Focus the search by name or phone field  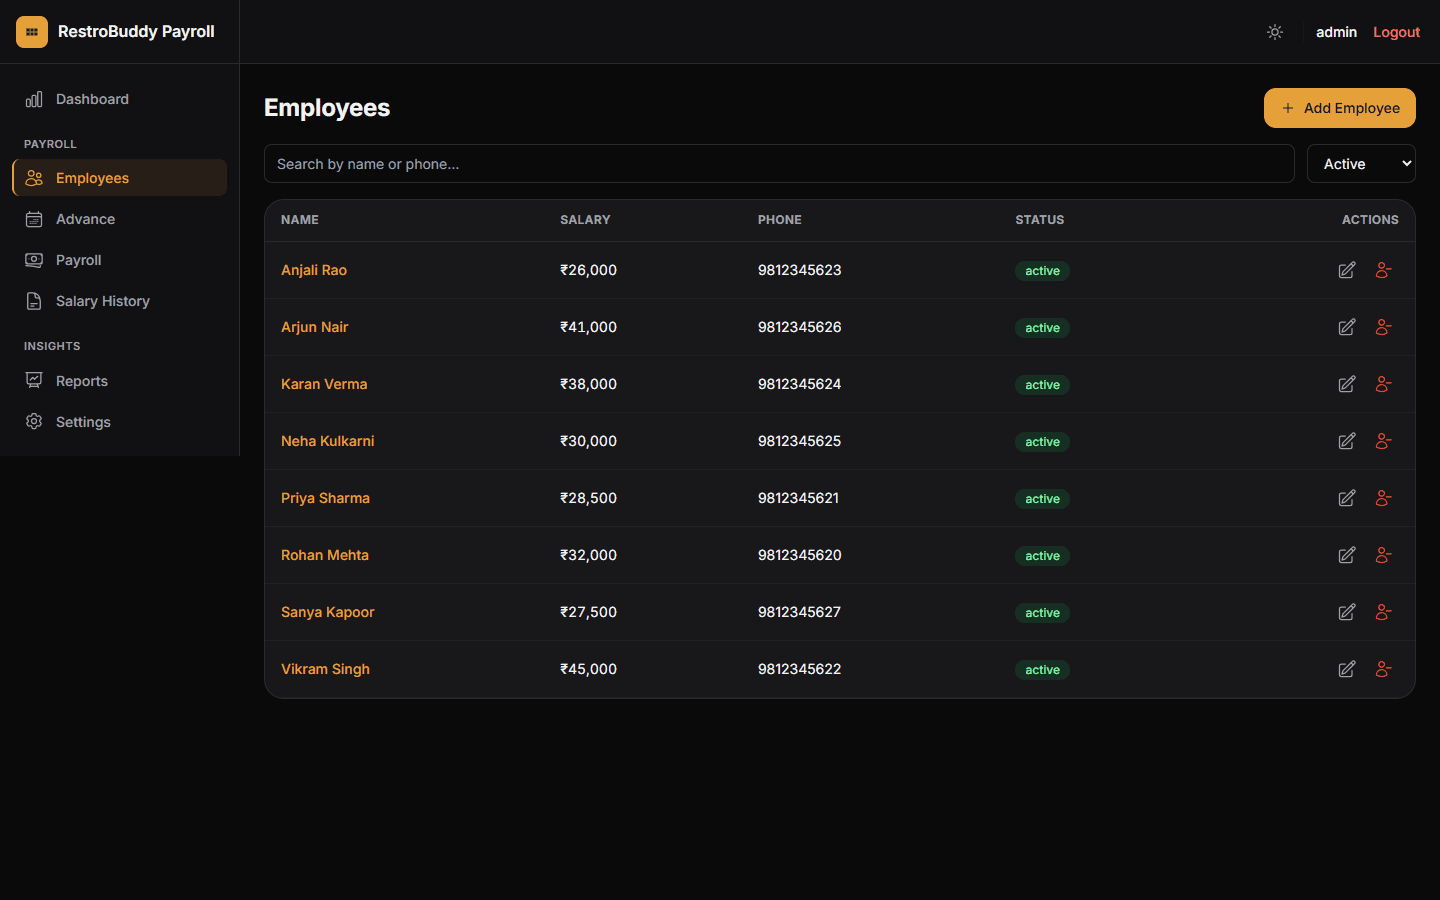click(x=779, y=164)
